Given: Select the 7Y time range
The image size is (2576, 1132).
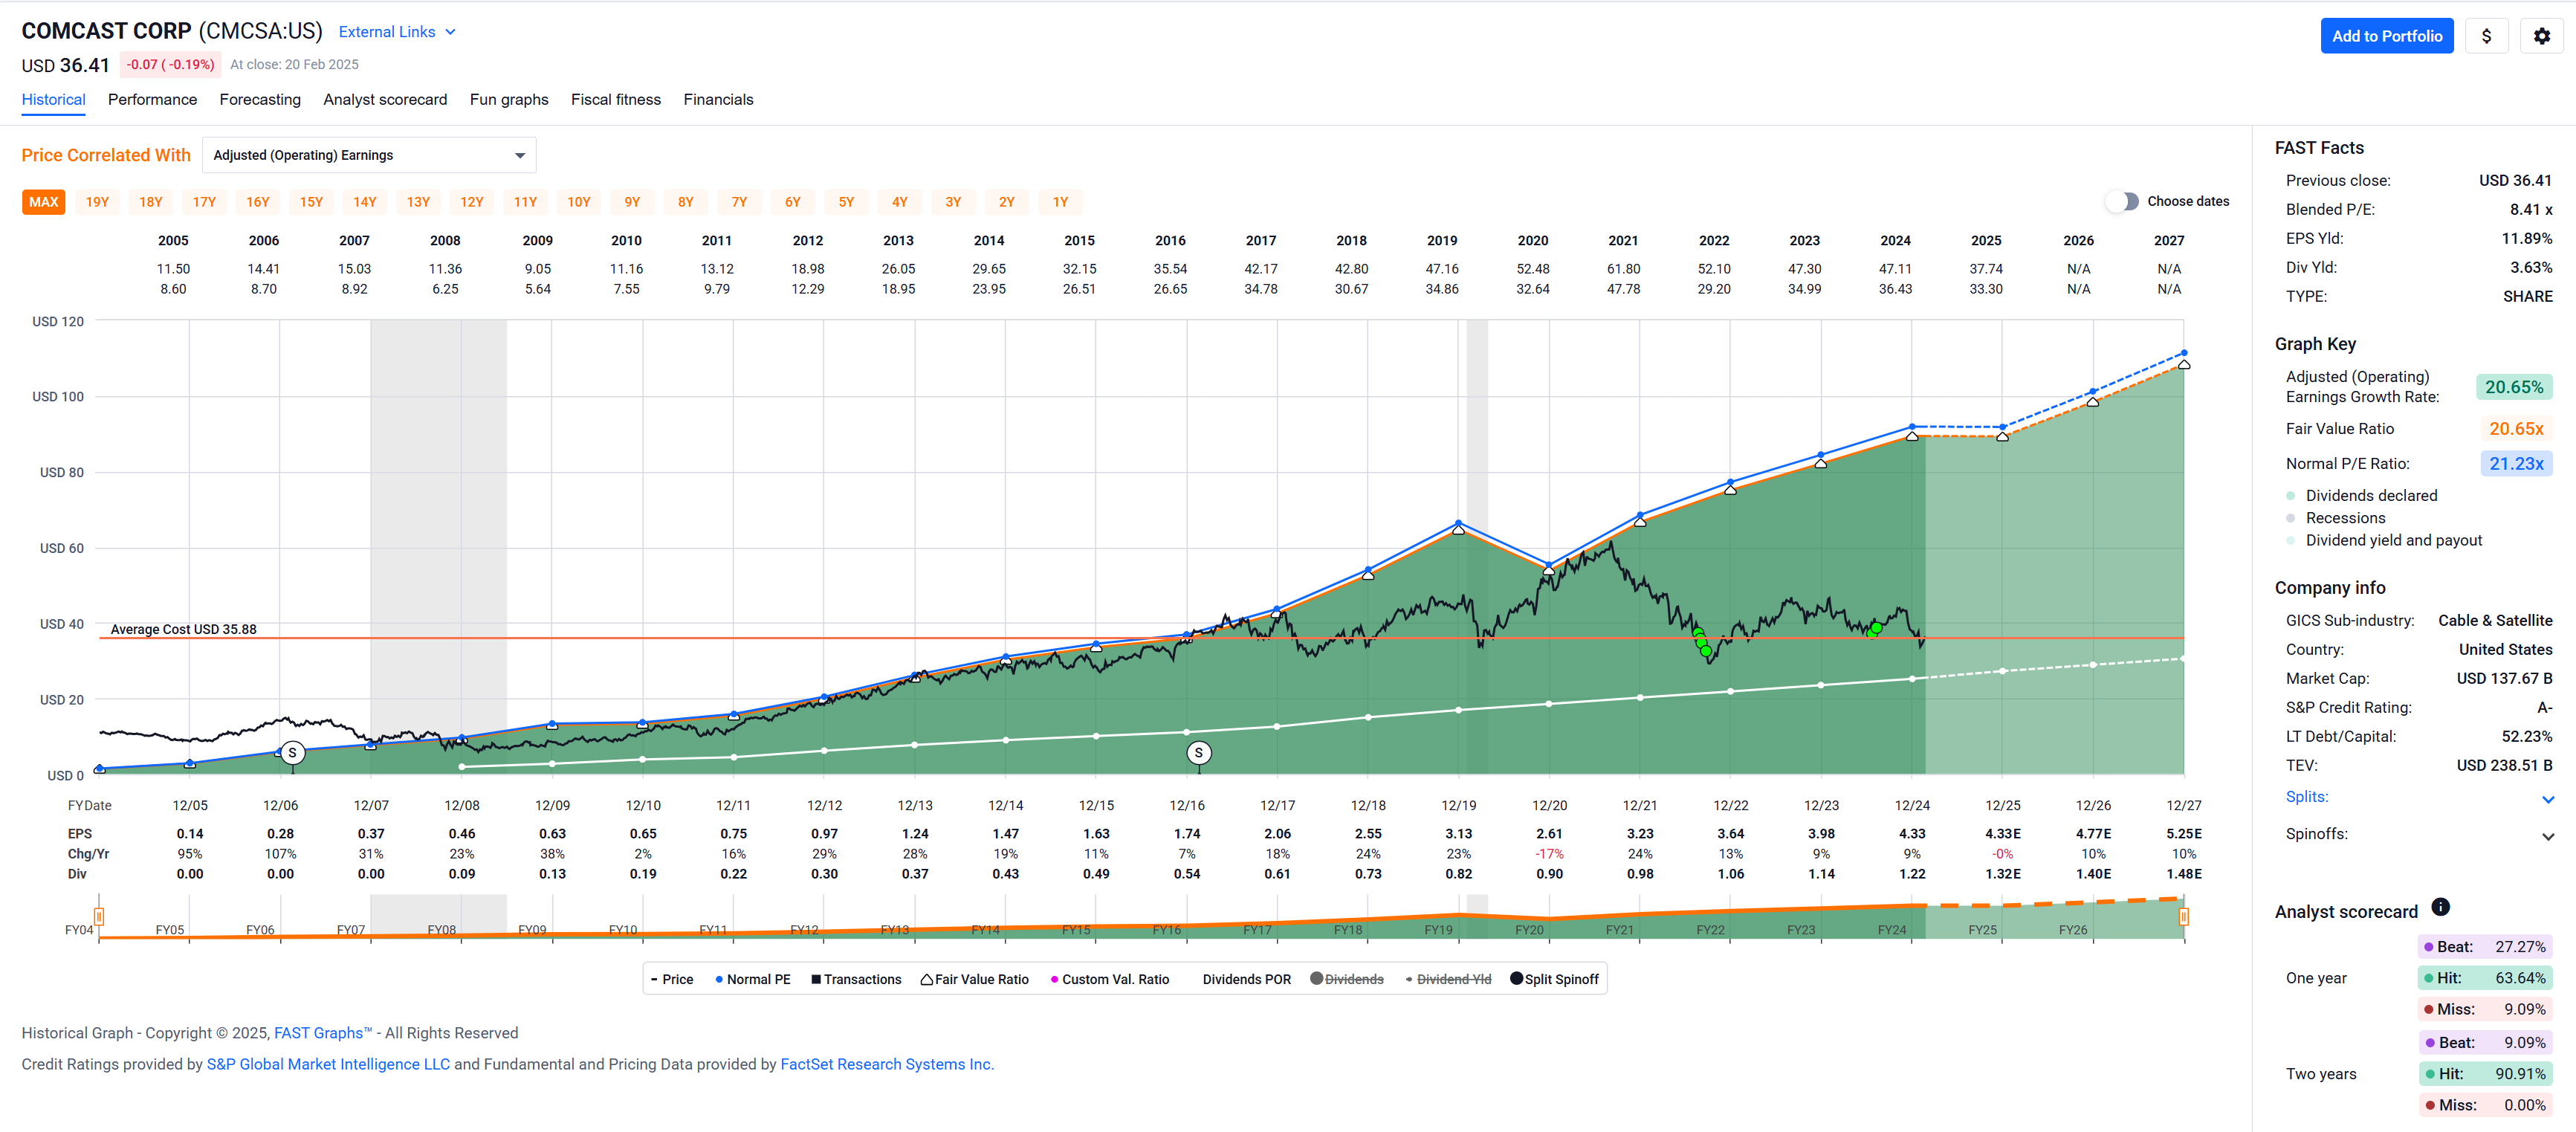Looking at the screenshot, I should [739, 202].
